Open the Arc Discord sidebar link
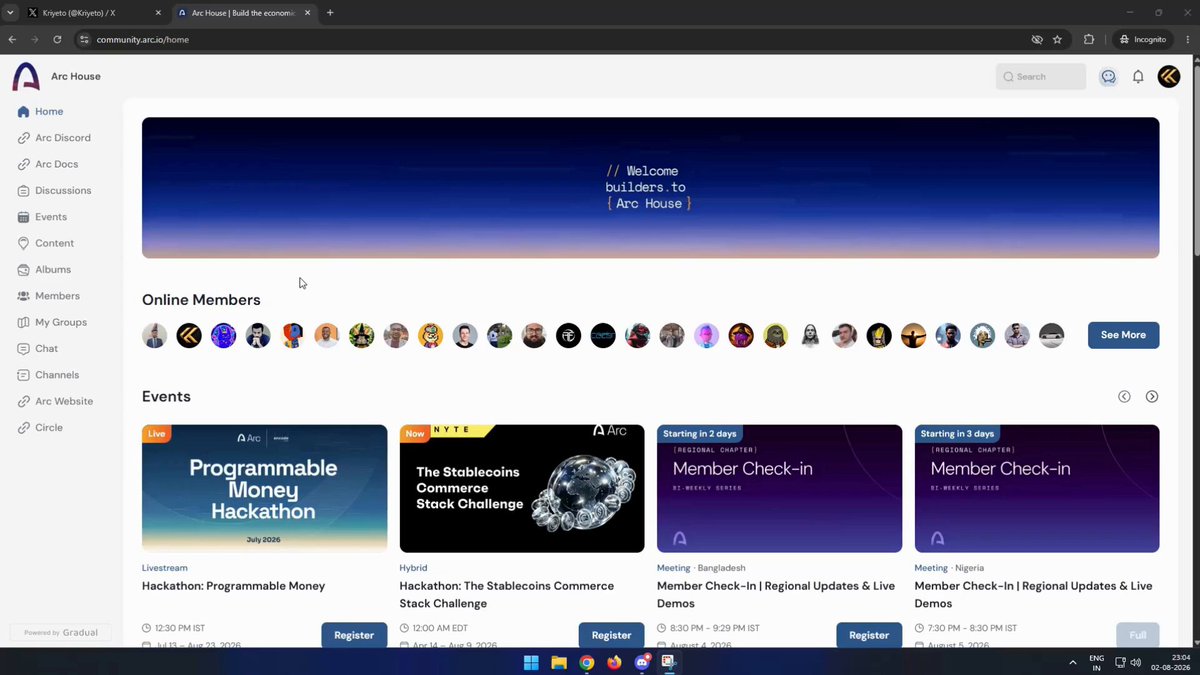The width and height of the screenshot is (1200, 675). click(54, 138)
